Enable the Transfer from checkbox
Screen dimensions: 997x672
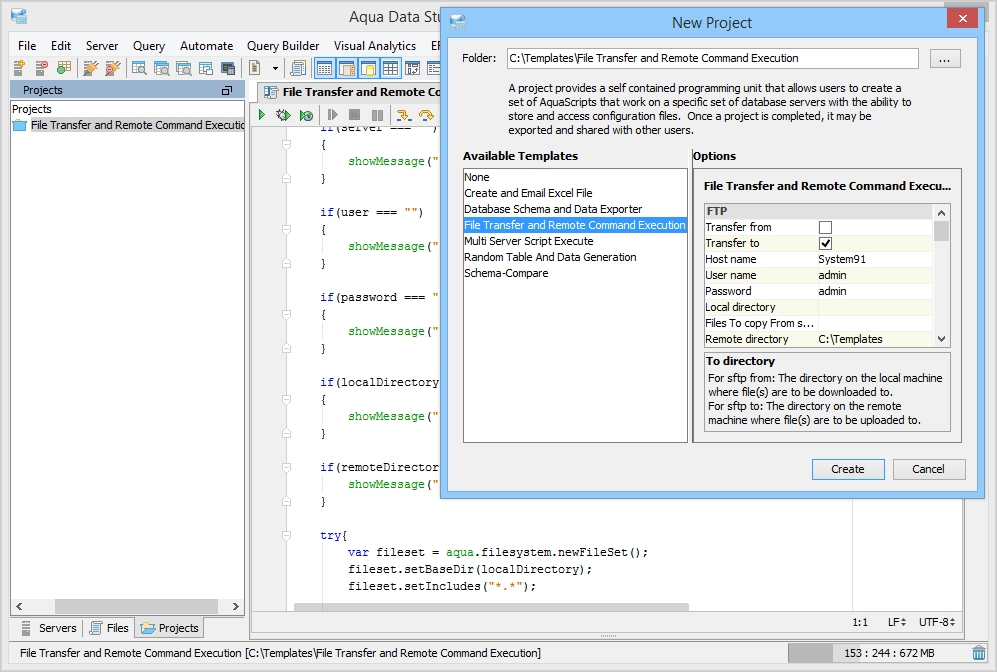825,227
